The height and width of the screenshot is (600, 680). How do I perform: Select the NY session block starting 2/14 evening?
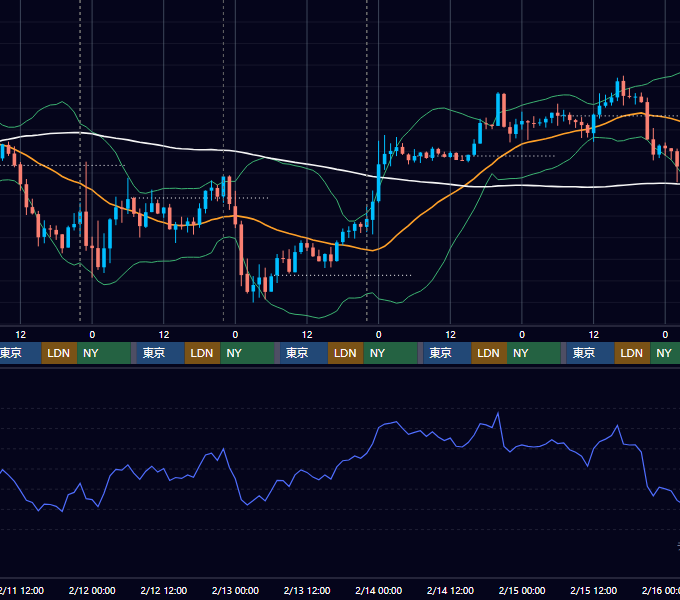(x=534, y=353)
